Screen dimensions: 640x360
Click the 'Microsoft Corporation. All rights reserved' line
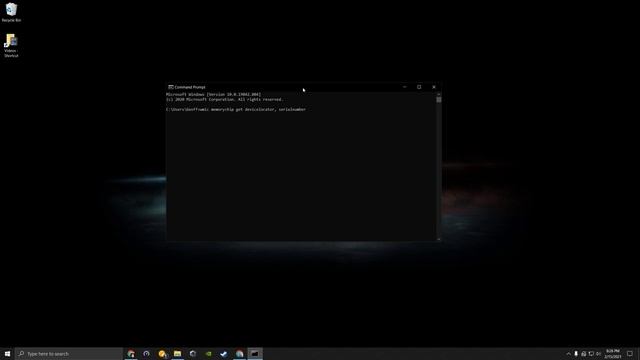tap(224, 99)
